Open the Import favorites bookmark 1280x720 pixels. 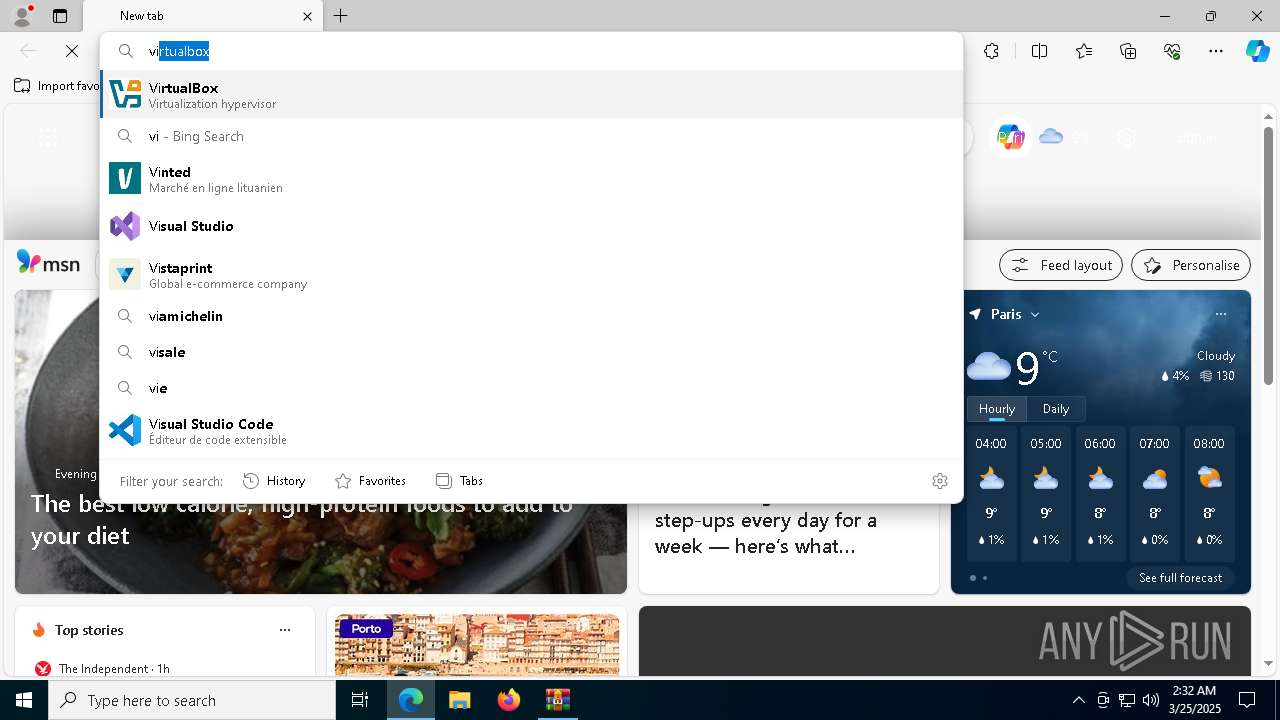pos(58,86)
